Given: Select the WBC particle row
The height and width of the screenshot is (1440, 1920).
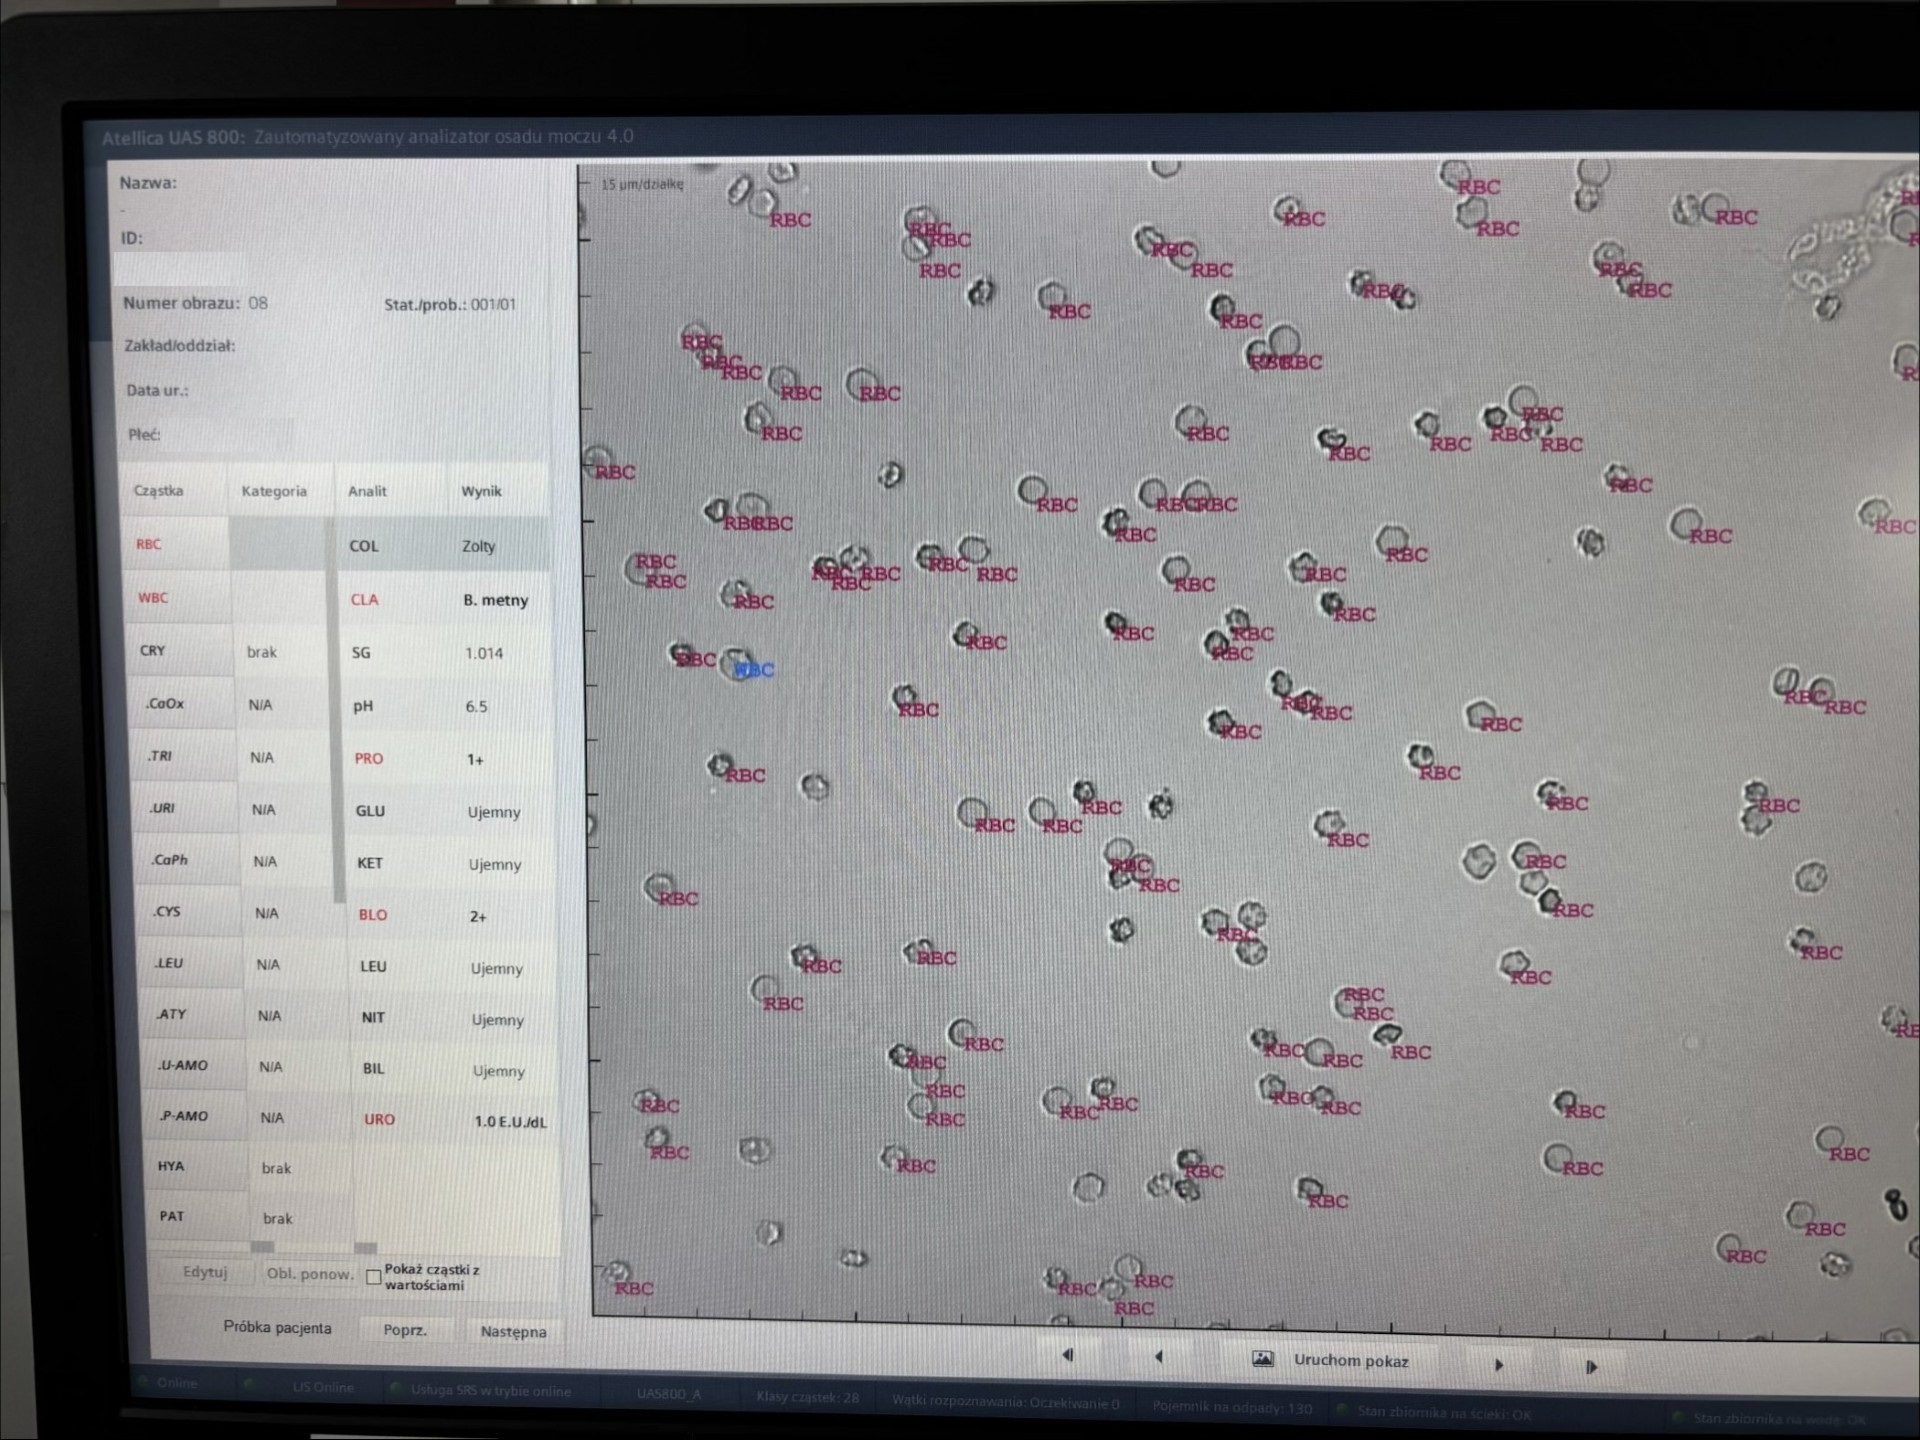Looking at the screenshot, I should coord(153,598).
